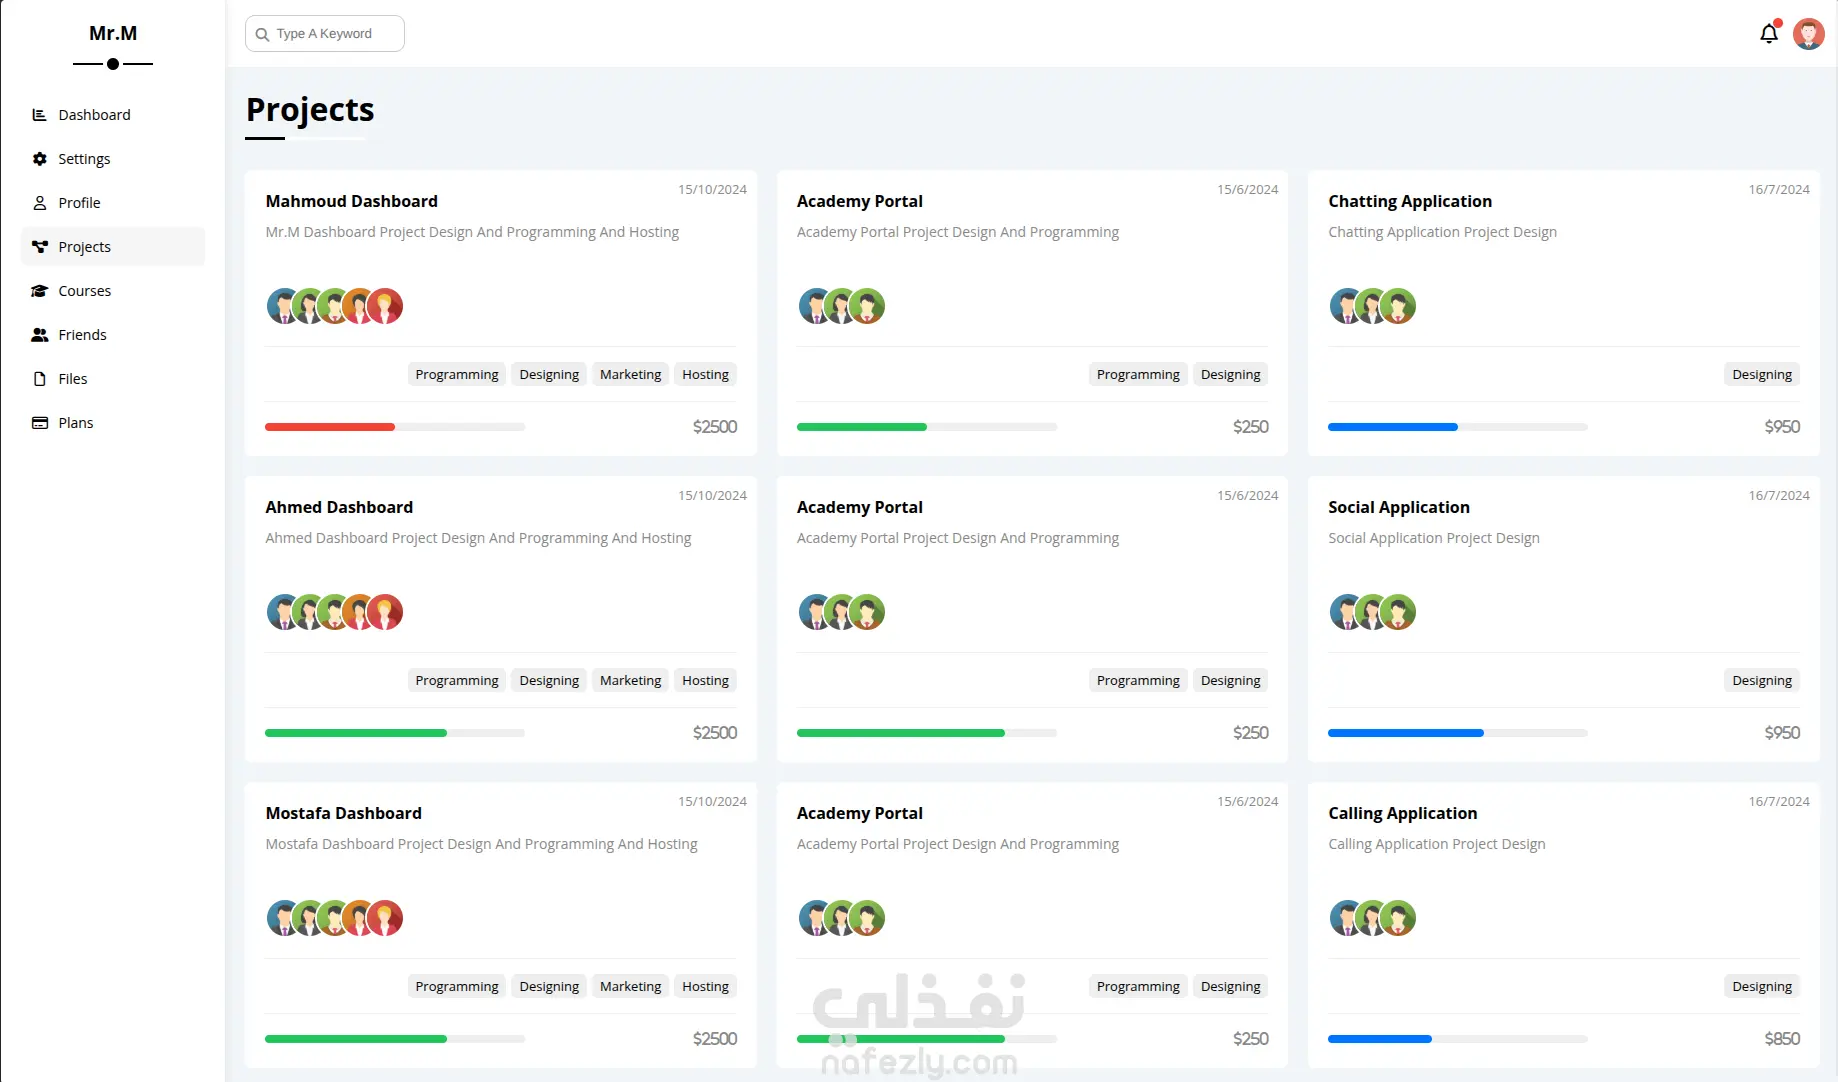Click the Files document icon in sidebar

point(40,379)
